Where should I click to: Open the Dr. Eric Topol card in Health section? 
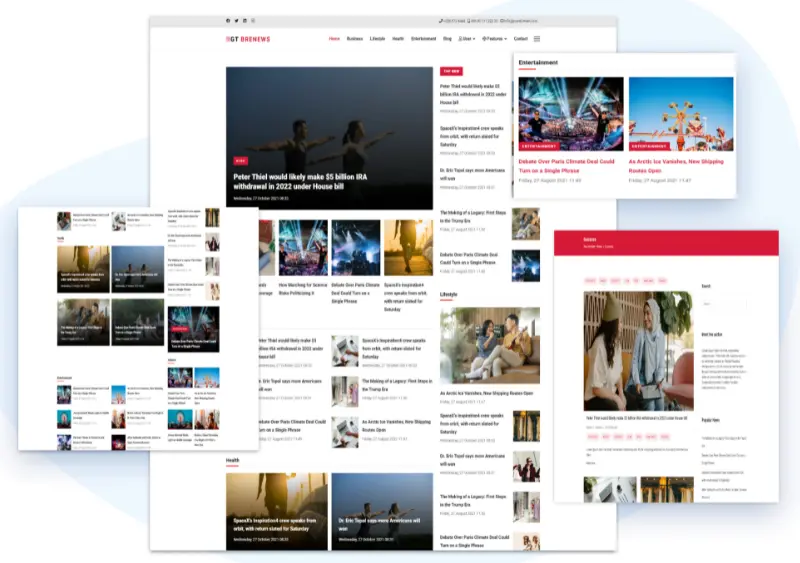tap(382, 511)
